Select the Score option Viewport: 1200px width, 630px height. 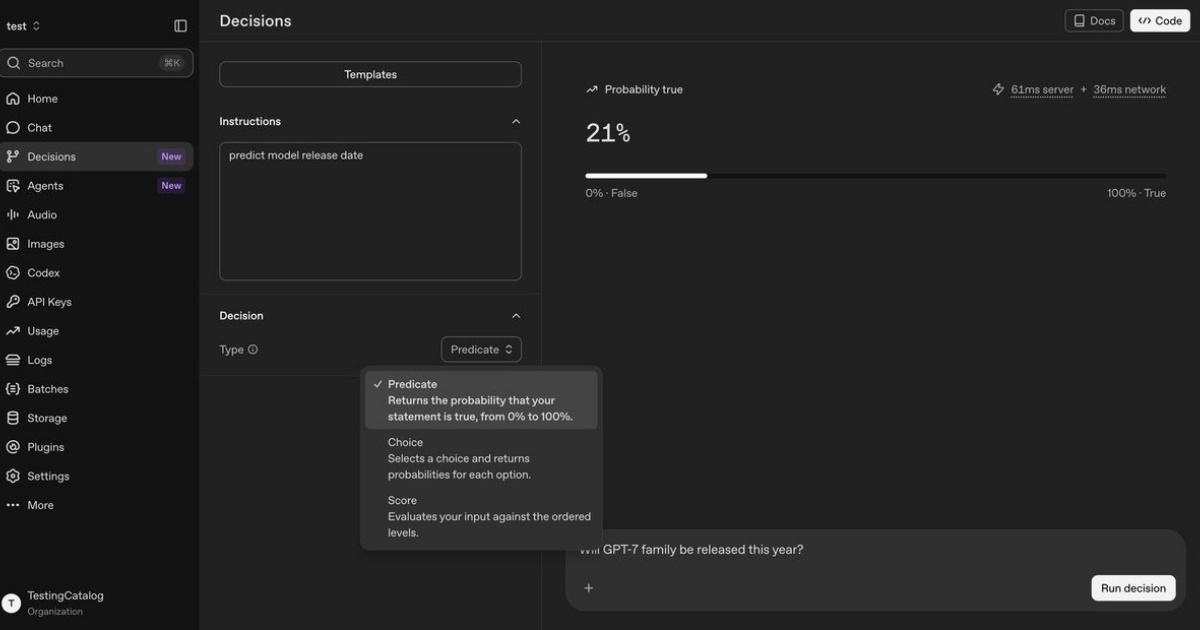tap(481, 516)
